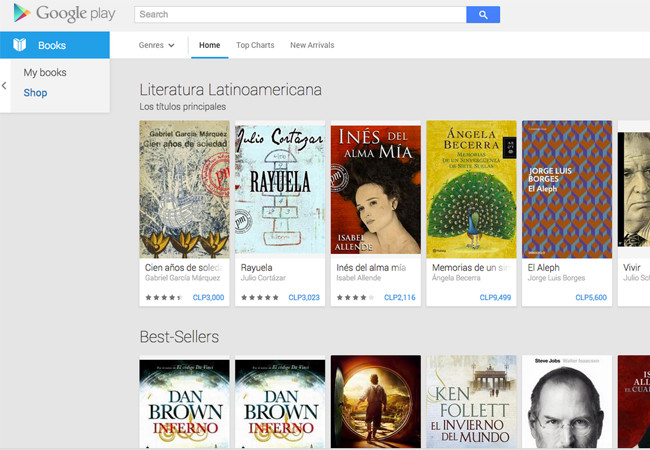Screen dimensions: 650x450
Task: Open Ángela Becerra peacock book cover
Action: (x=471, y=189)
